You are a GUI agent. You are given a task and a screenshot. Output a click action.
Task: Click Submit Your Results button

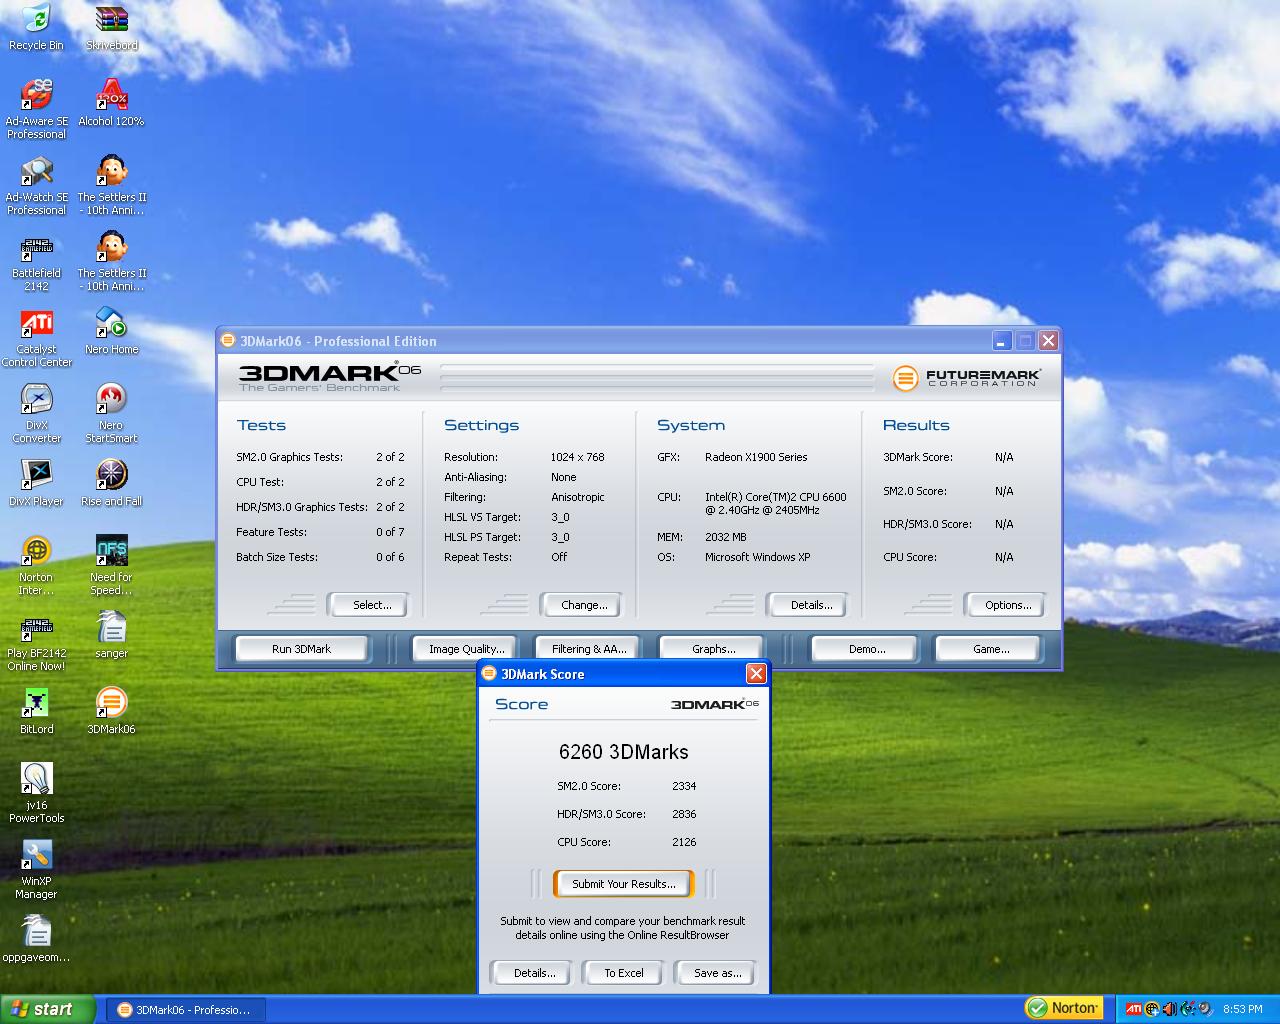tap(623, 884)
